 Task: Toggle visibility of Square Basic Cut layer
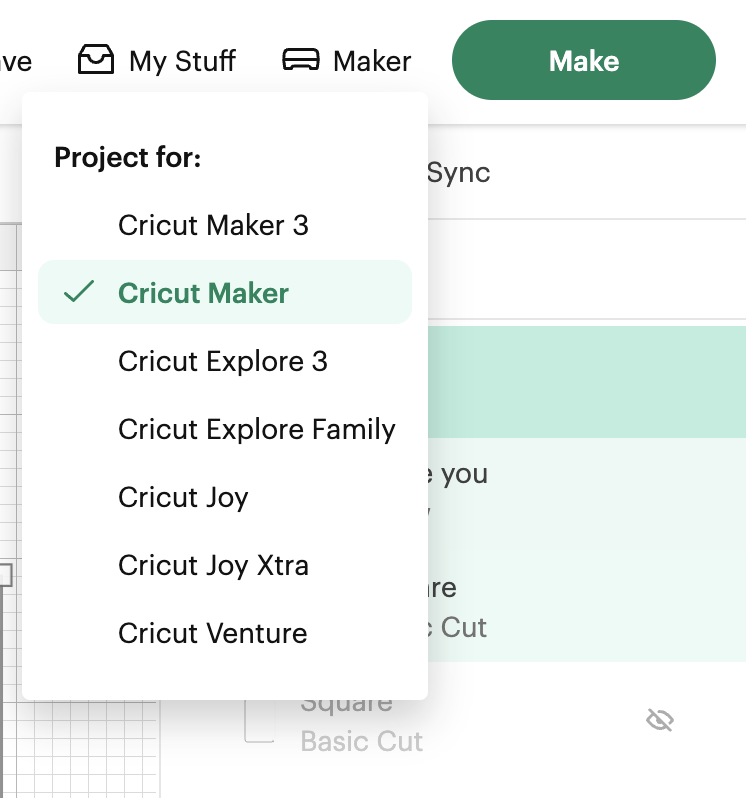coord(660,720)
